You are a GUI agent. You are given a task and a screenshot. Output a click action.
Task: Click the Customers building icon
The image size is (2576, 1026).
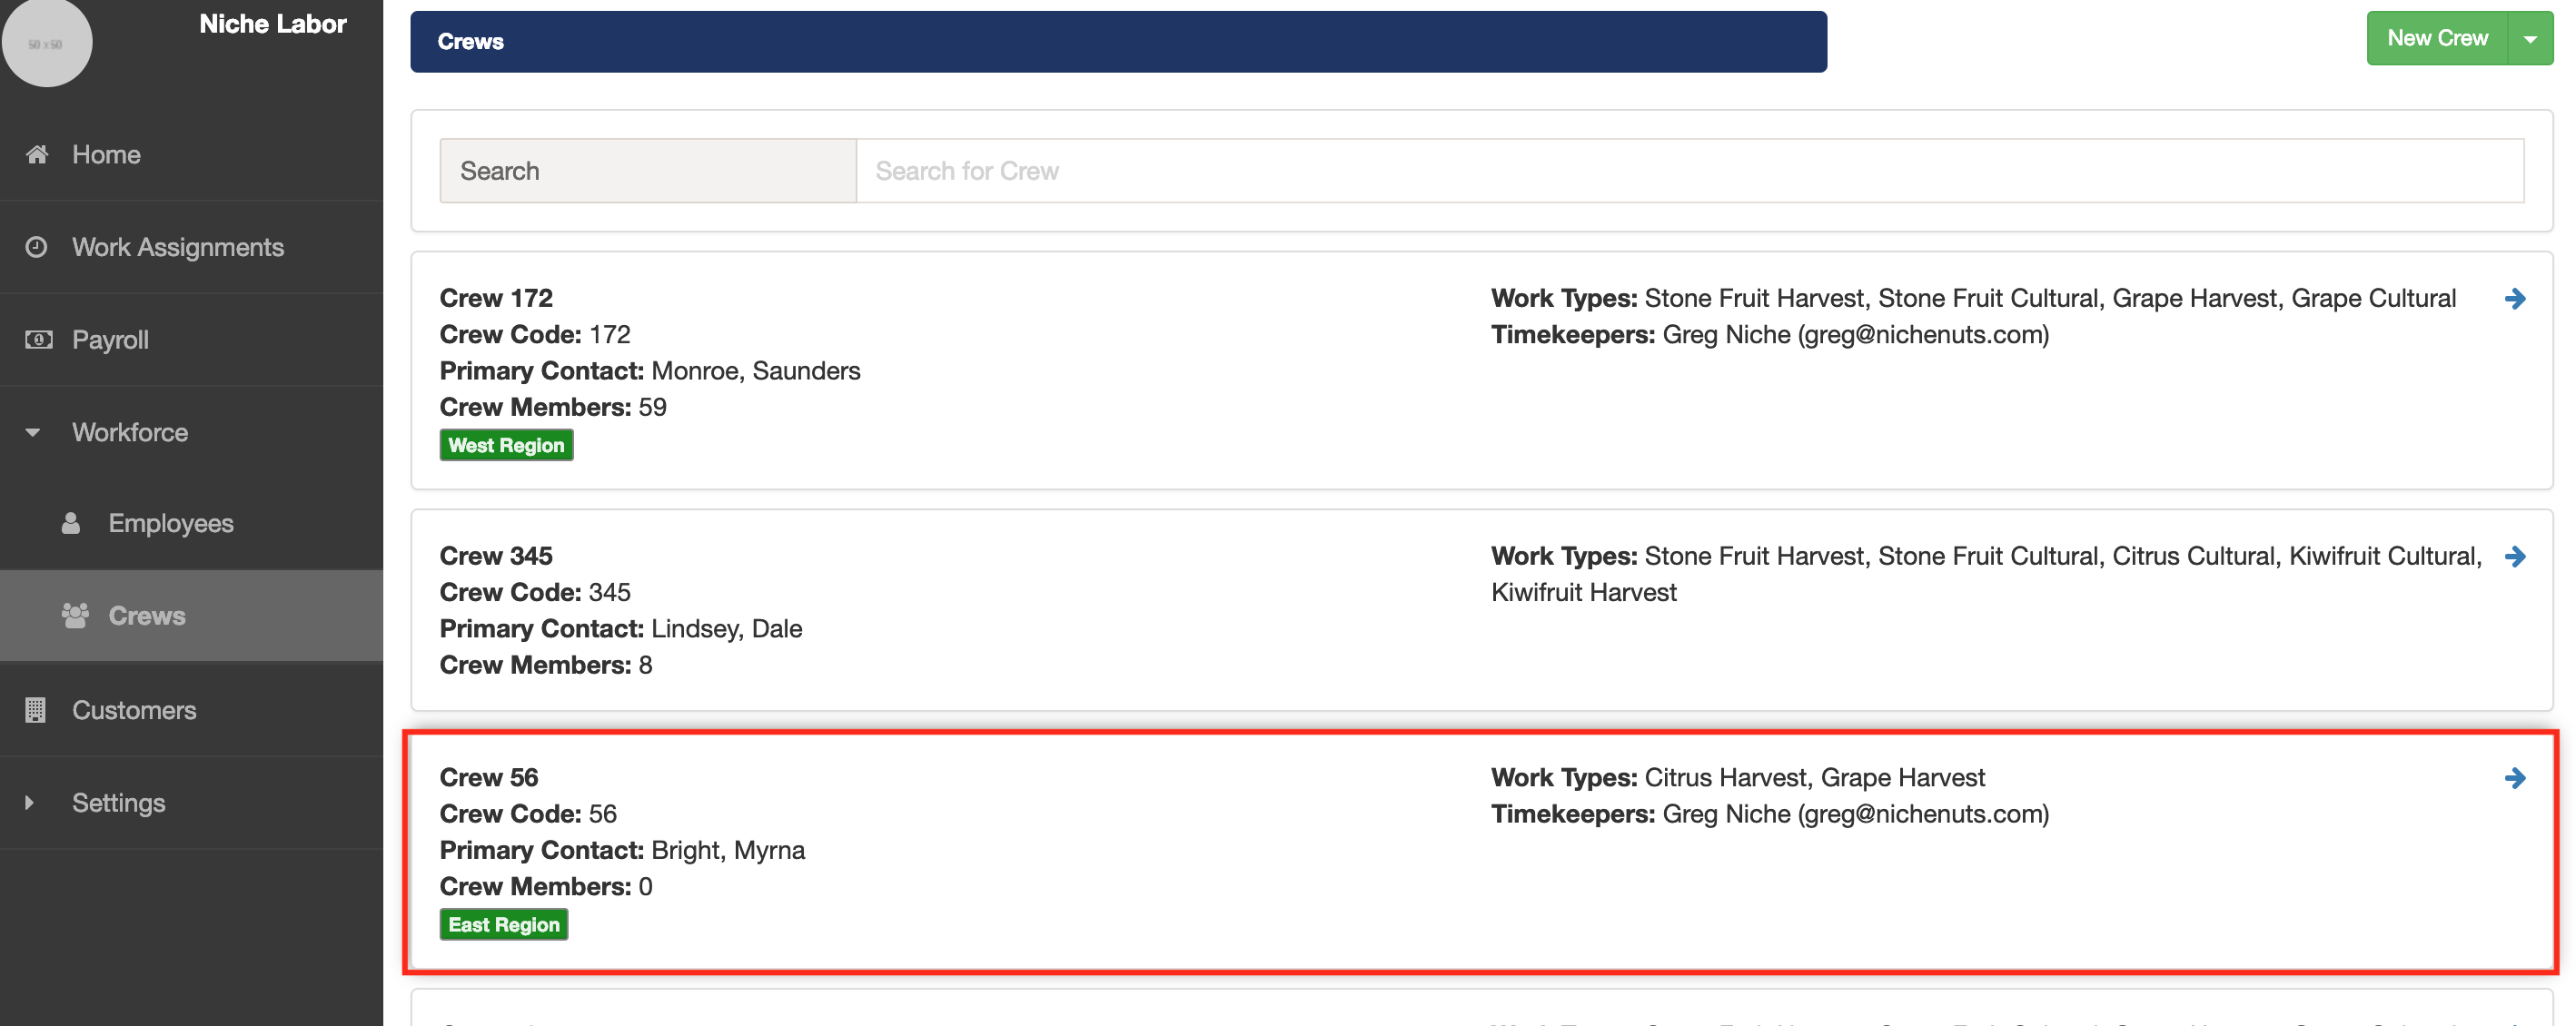coord(36,710)
